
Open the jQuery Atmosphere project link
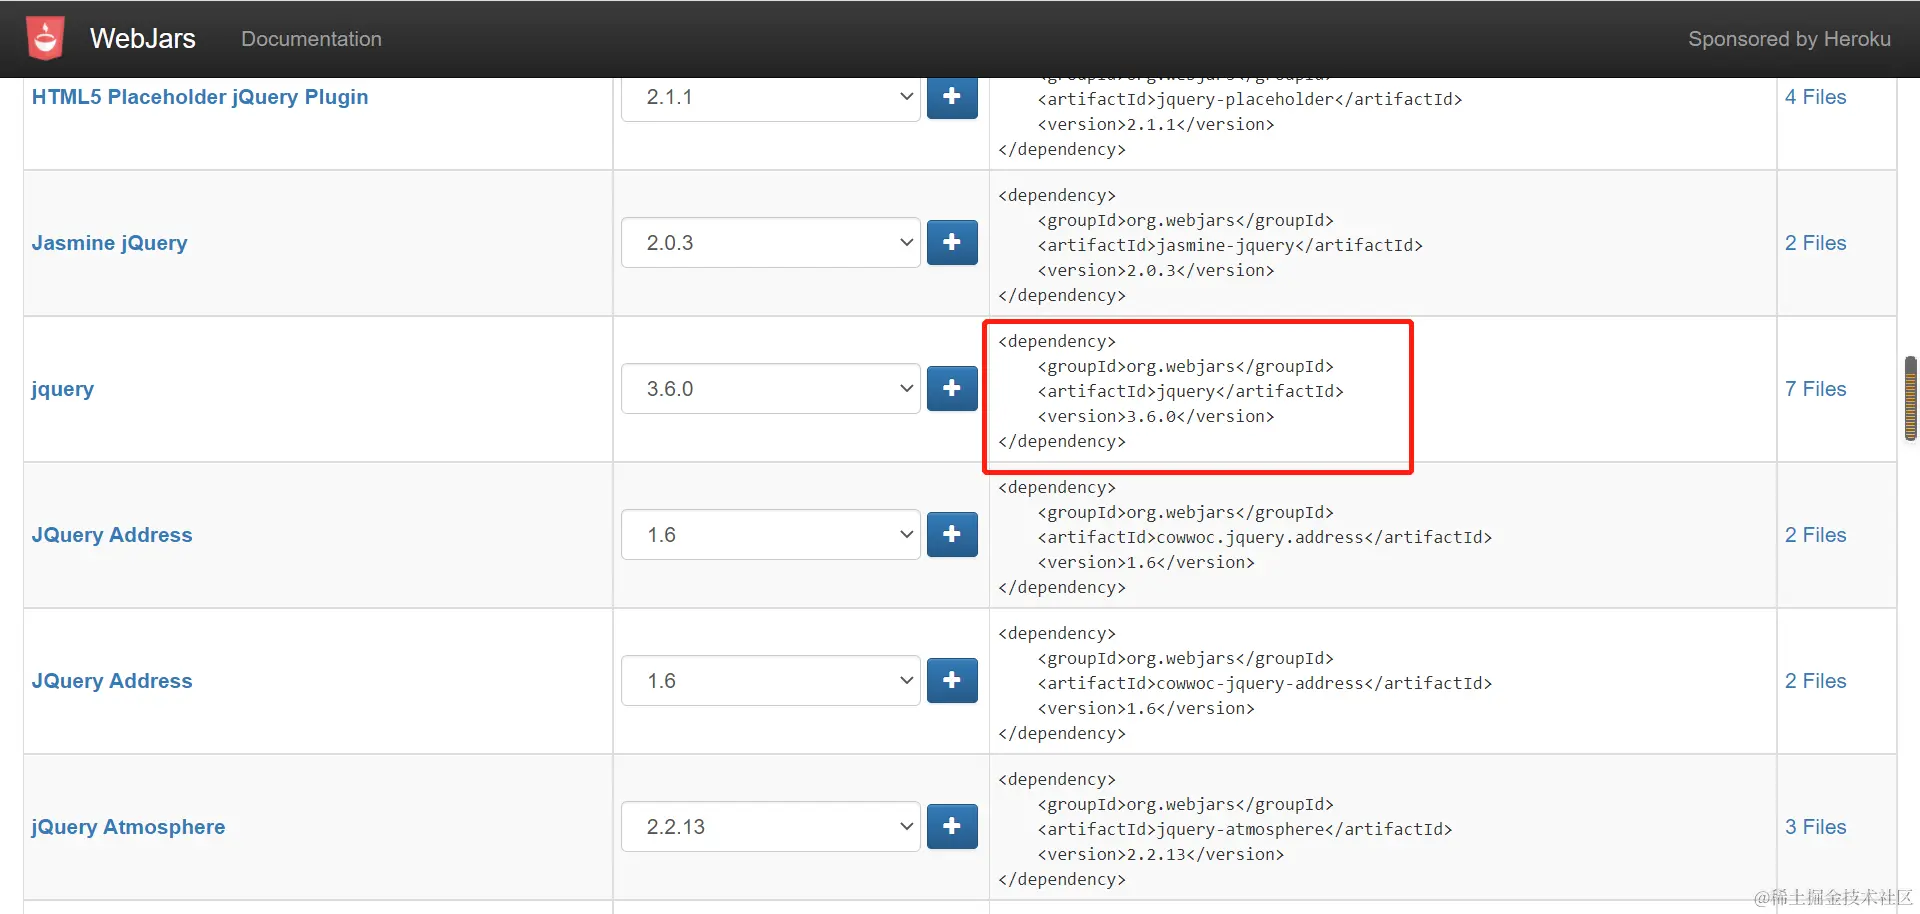click(128, 827)
